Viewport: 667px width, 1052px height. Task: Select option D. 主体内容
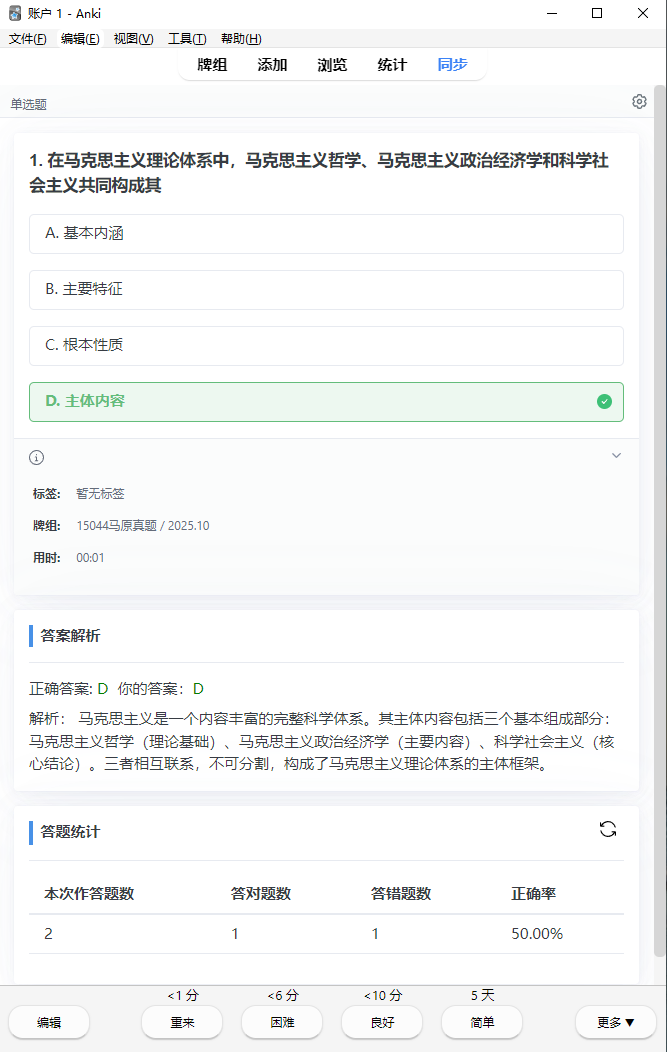coord(326,401)
